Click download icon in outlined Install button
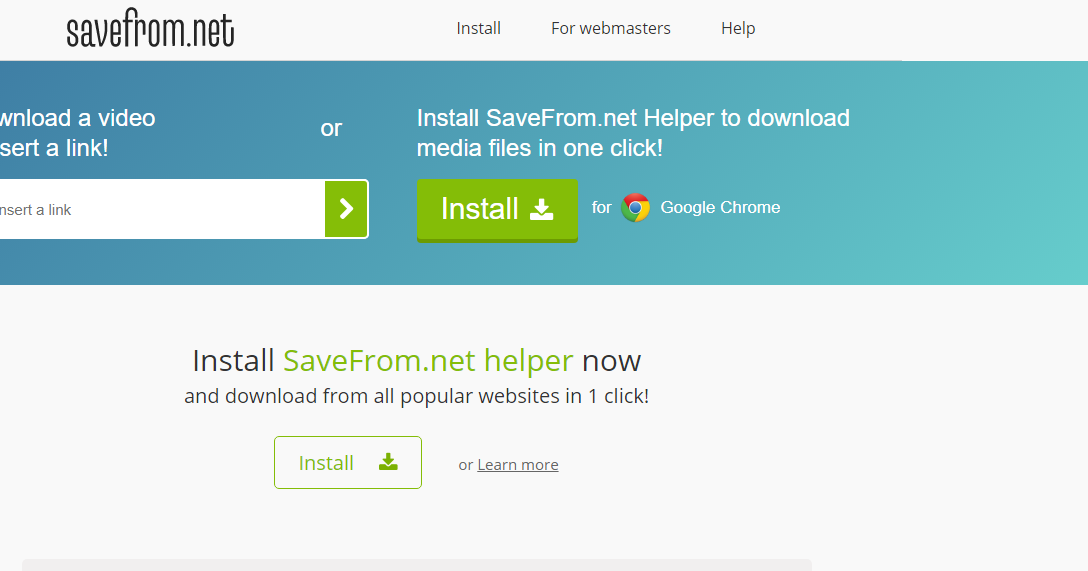The image size is (1088, 571). [388, 462]
